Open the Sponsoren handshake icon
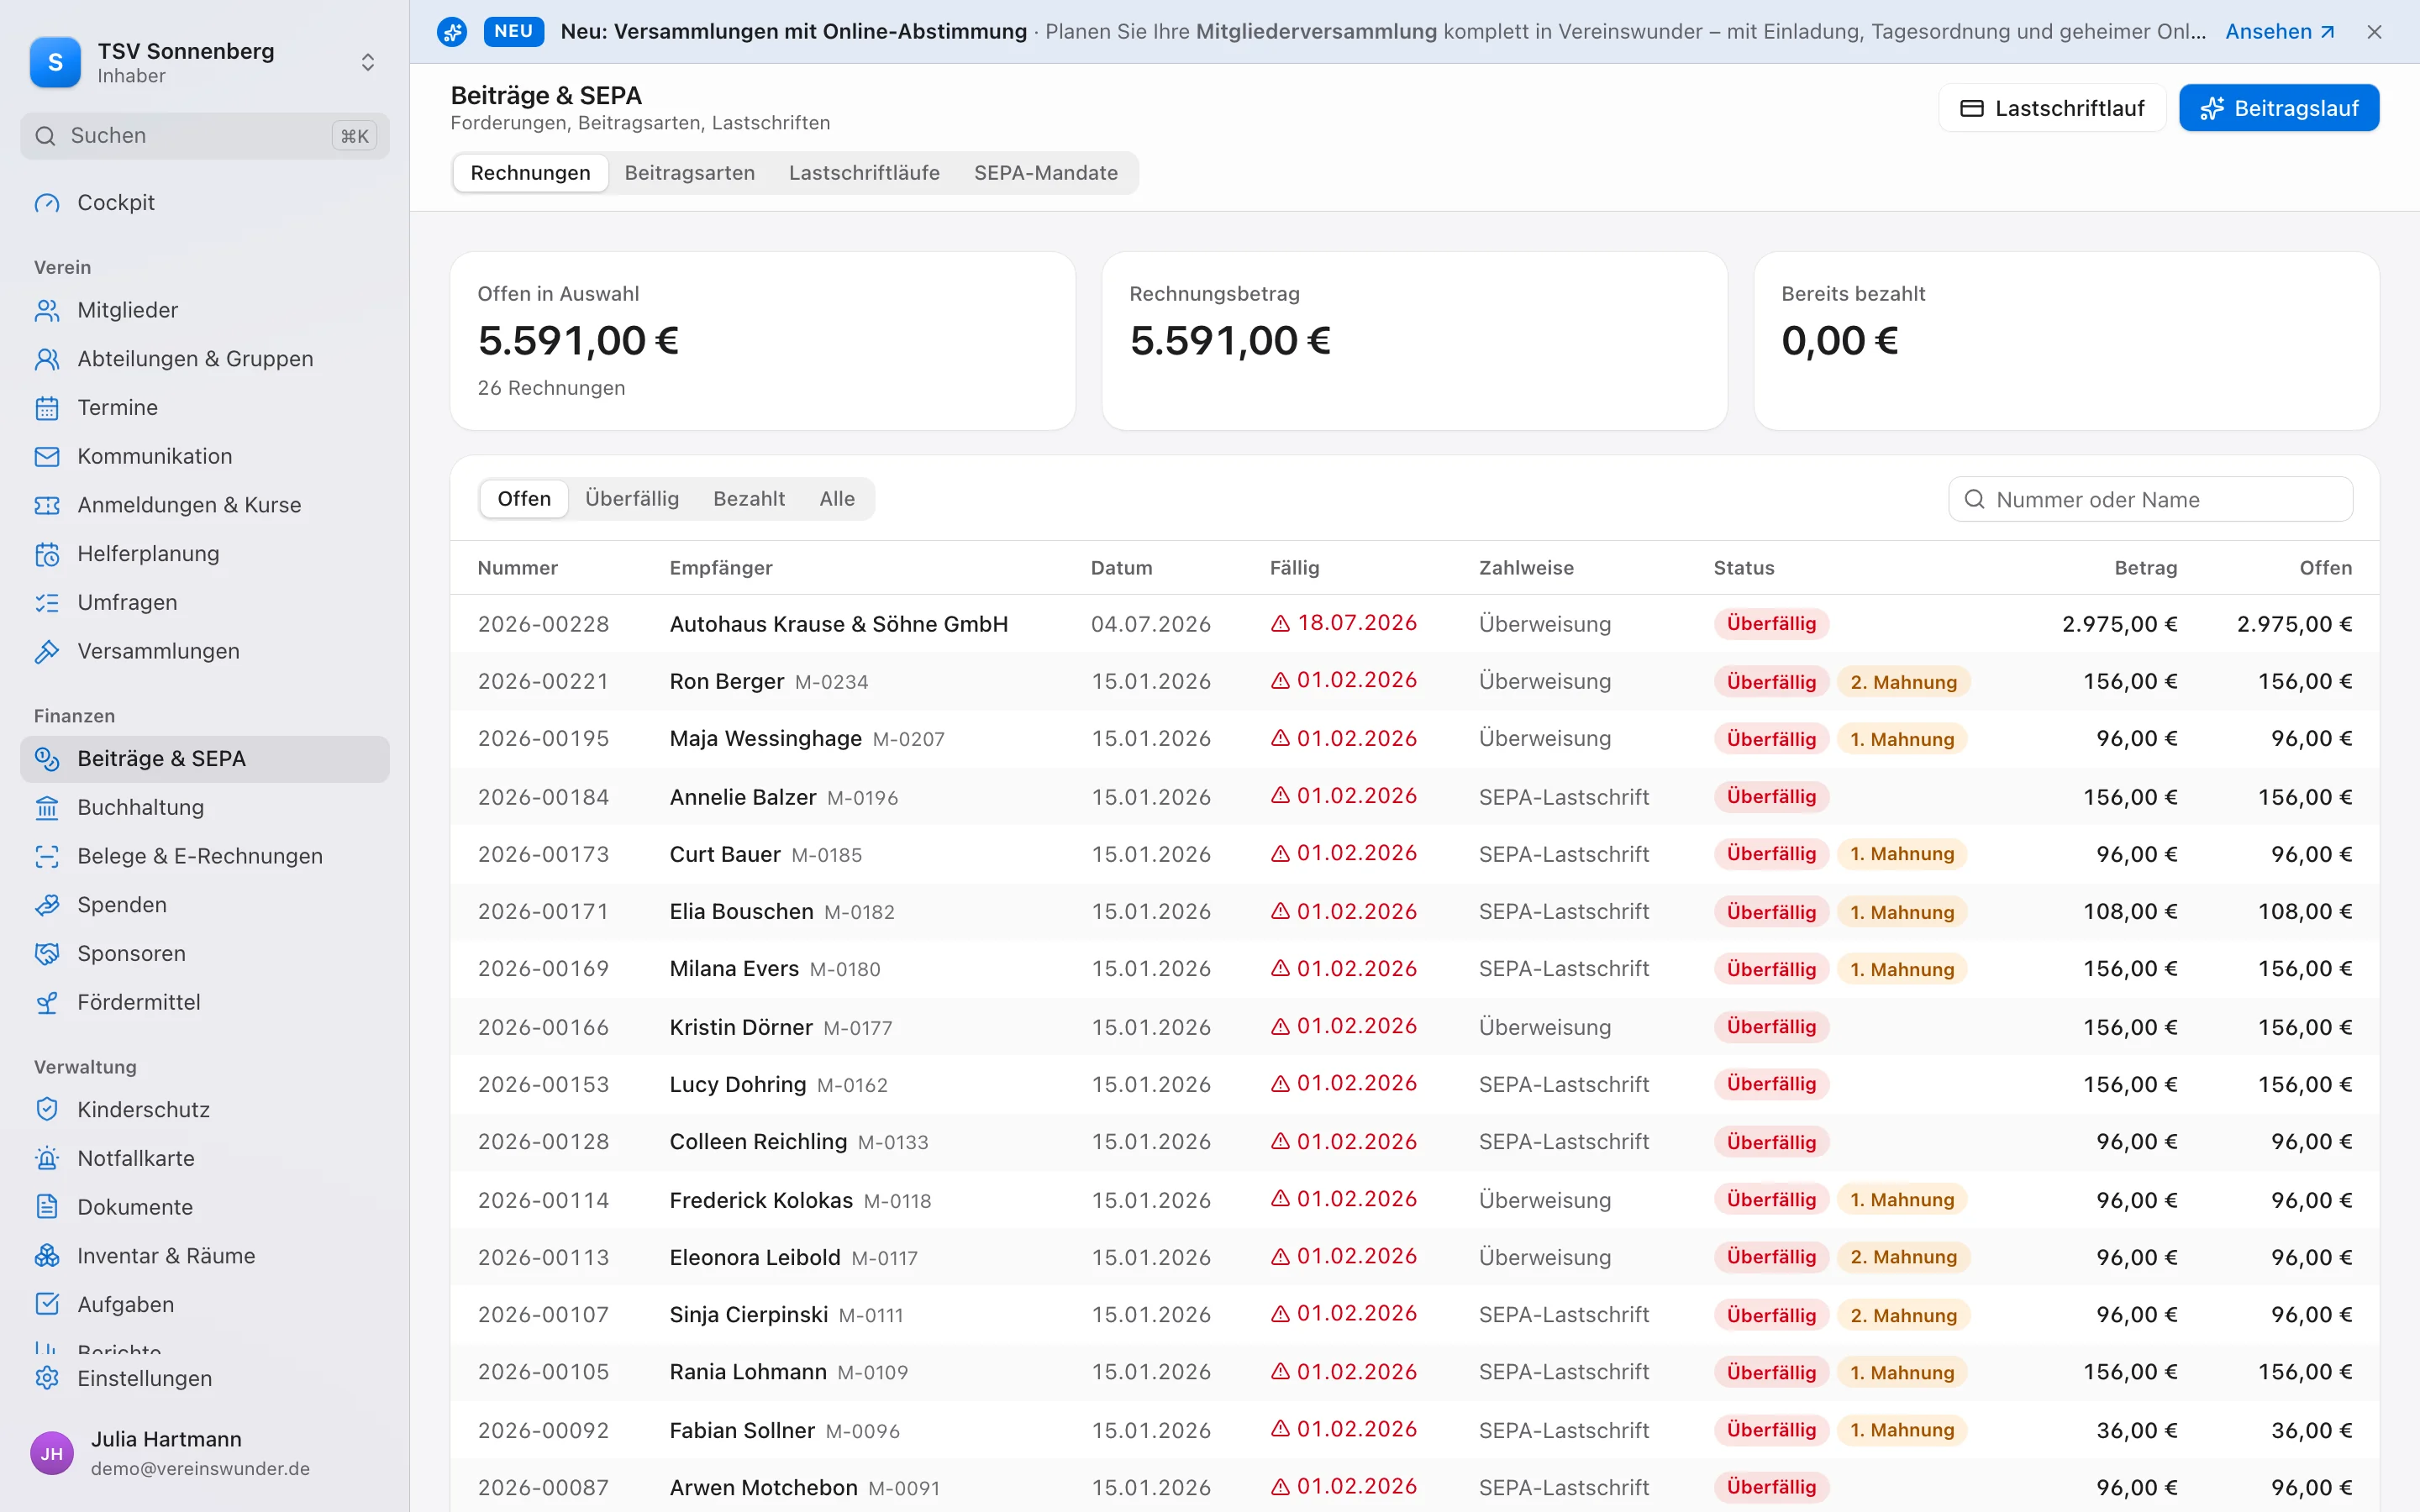The height and width of the screenshot is (1512, 2420). pyautogui.click(x=47, y=954)
